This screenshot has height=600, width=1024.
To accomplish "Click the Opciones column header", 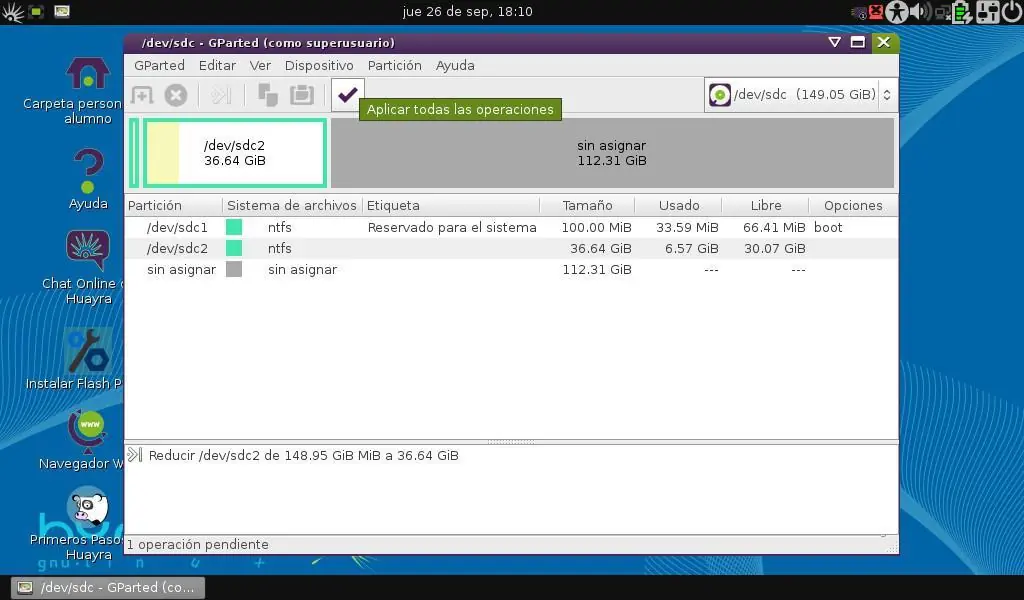I will [853, 206].
